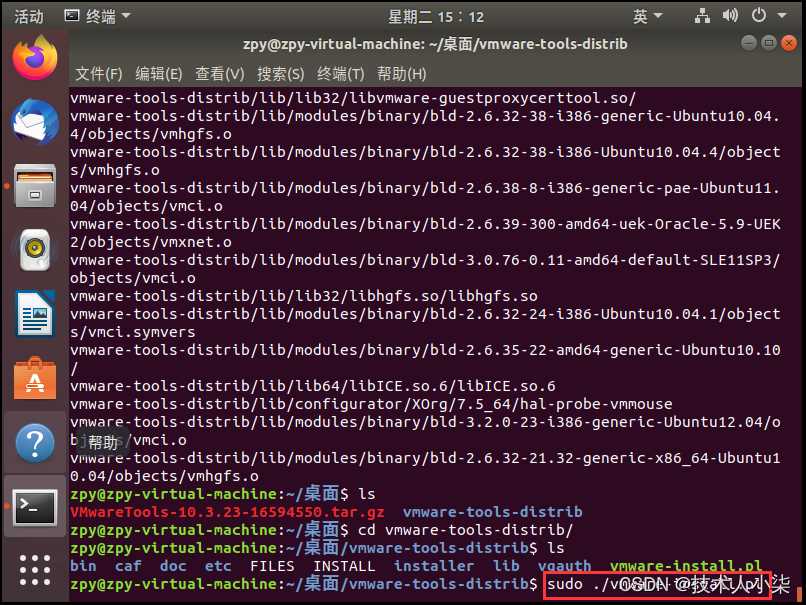The width and height of the screenshot is (806, 605).
Task: Click the bin directory name
Action: 83,566
